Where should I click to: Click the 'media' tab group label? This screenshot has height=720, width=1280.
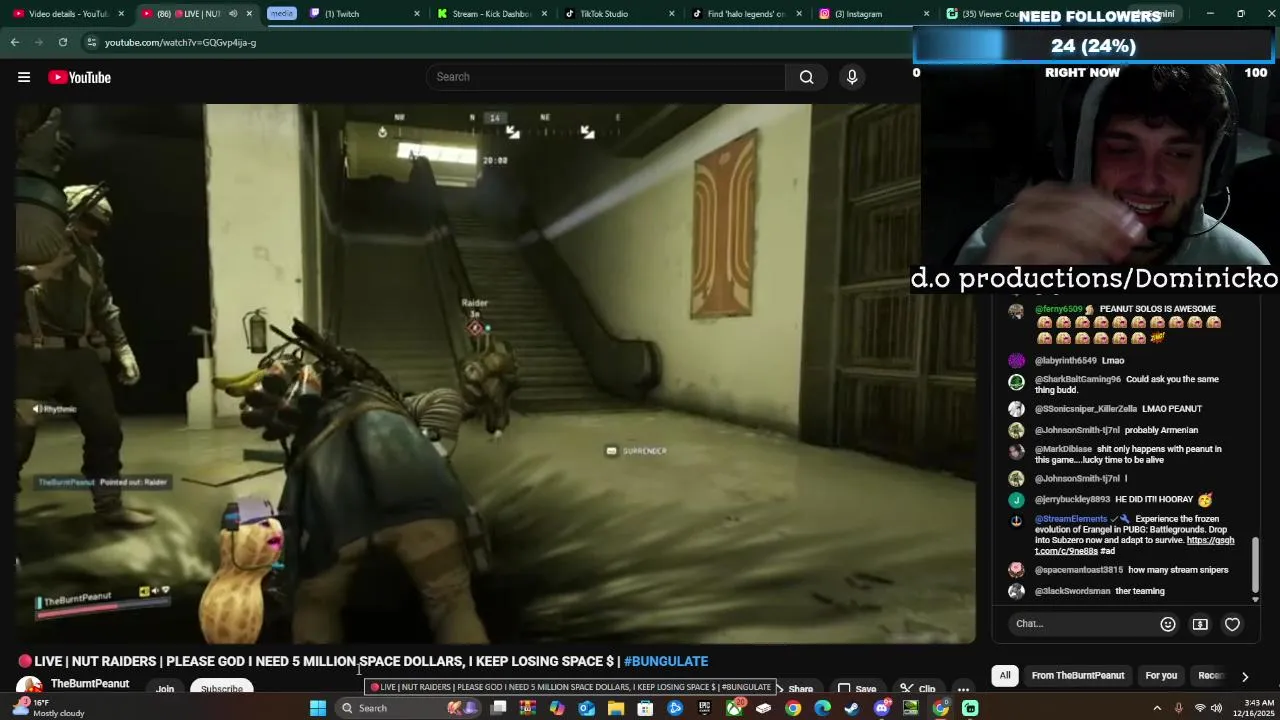click(282, 14)
